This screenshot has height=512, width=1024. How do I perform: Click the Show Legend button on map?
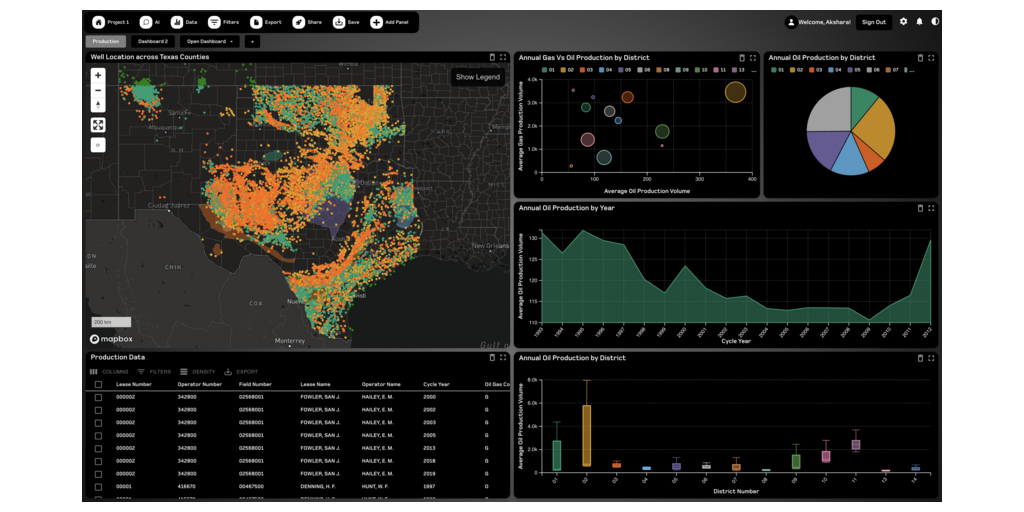point(478,77)
